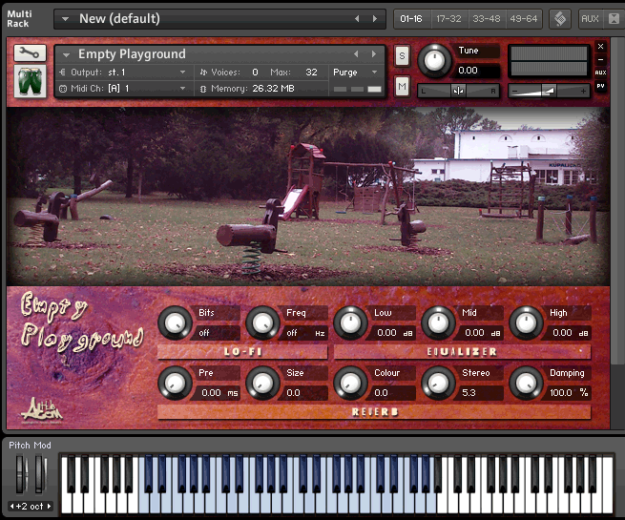The width and height of the screenshot is (625, 520).
Task: Toggle the REVERB effect button
Action: click(374, 412)
